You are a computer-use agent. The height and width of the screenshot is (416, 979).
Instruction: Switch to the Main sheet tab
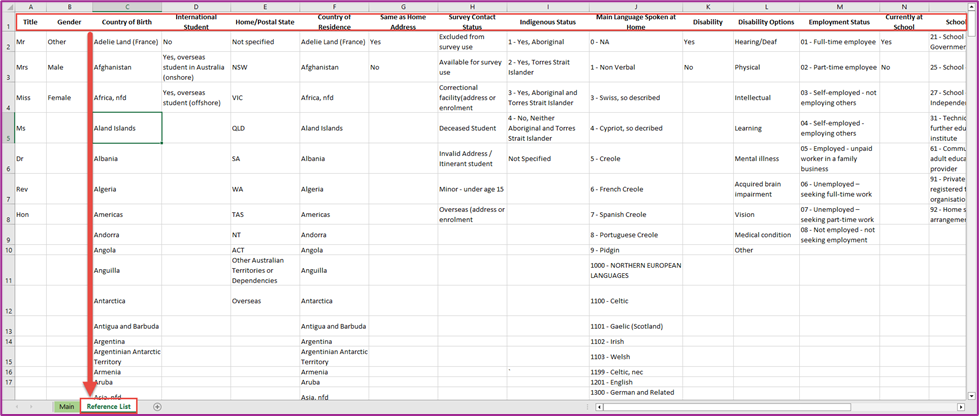pos(67,407)
